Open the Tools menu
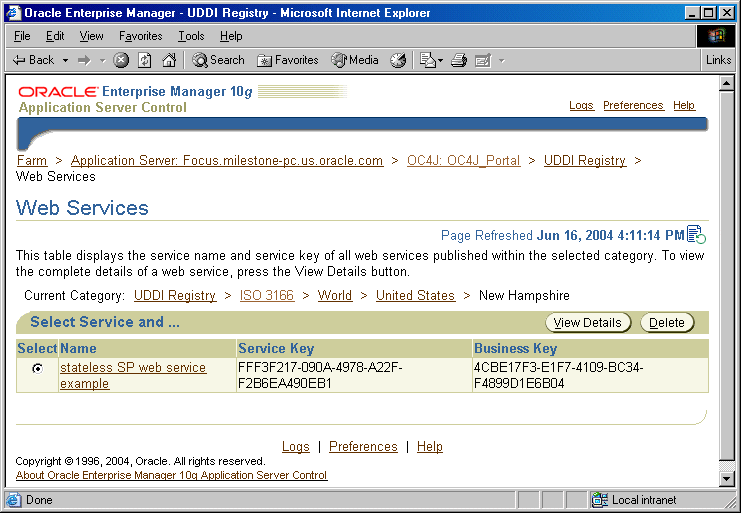The width and height of the screenshot is (741, 513). [x=191, y=36]
